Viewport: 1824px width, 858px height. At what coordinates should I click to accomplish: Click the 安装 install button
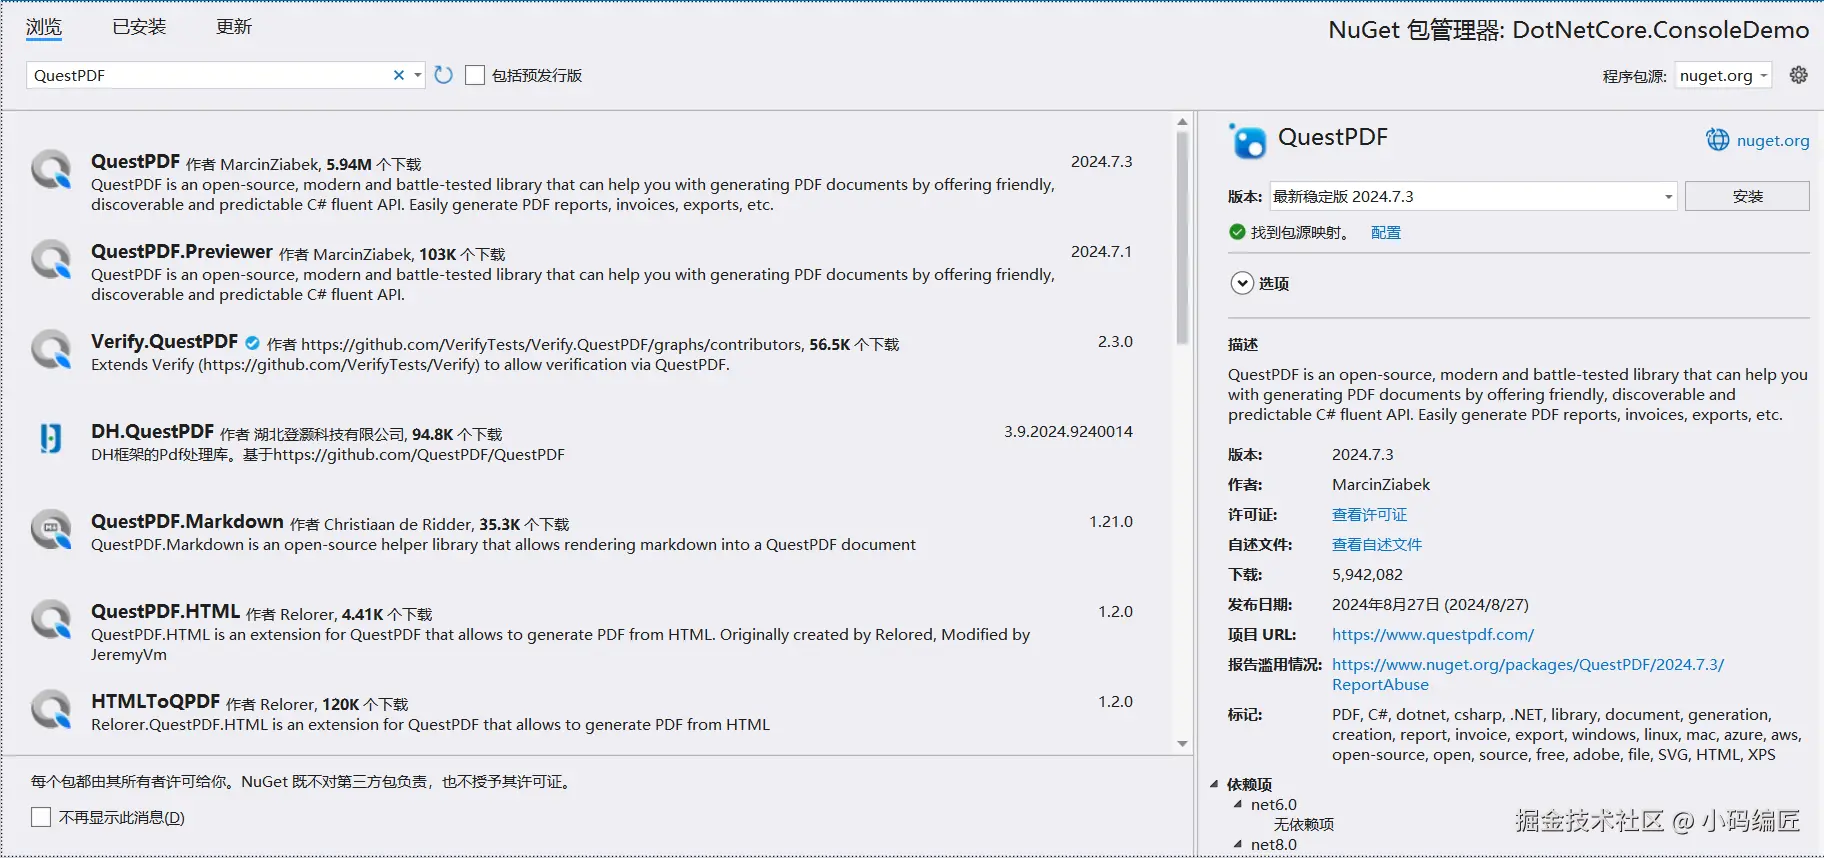1747,196
